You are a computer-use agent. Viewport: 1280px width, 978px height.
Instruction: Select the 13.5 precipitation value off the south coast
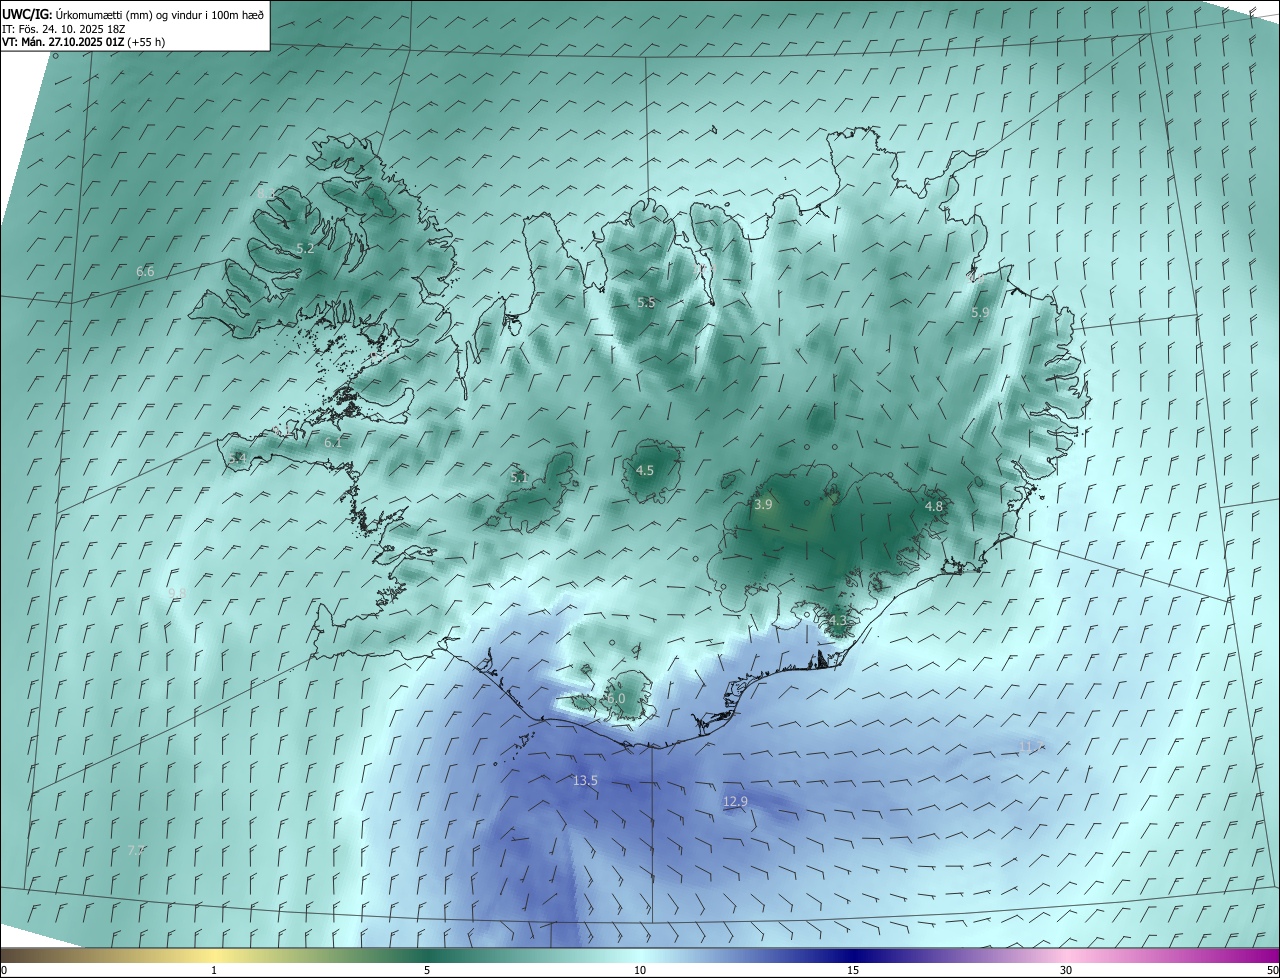click(585, 780)
